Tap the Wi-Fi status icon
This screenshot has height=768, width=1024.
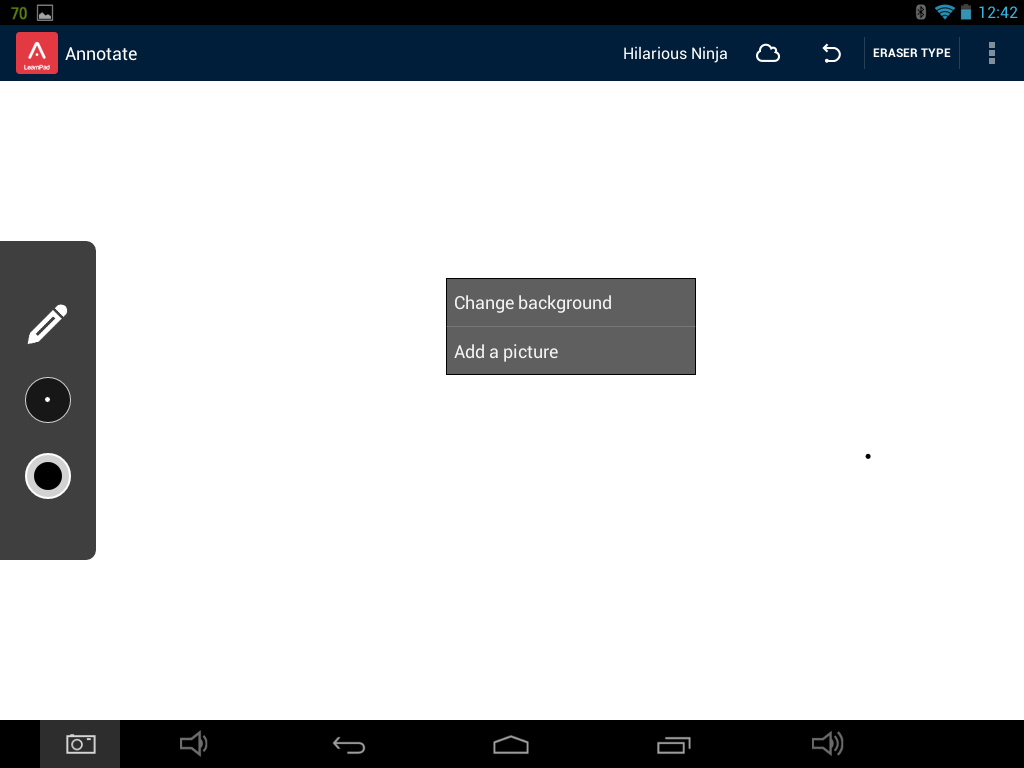tap(944, 12)
